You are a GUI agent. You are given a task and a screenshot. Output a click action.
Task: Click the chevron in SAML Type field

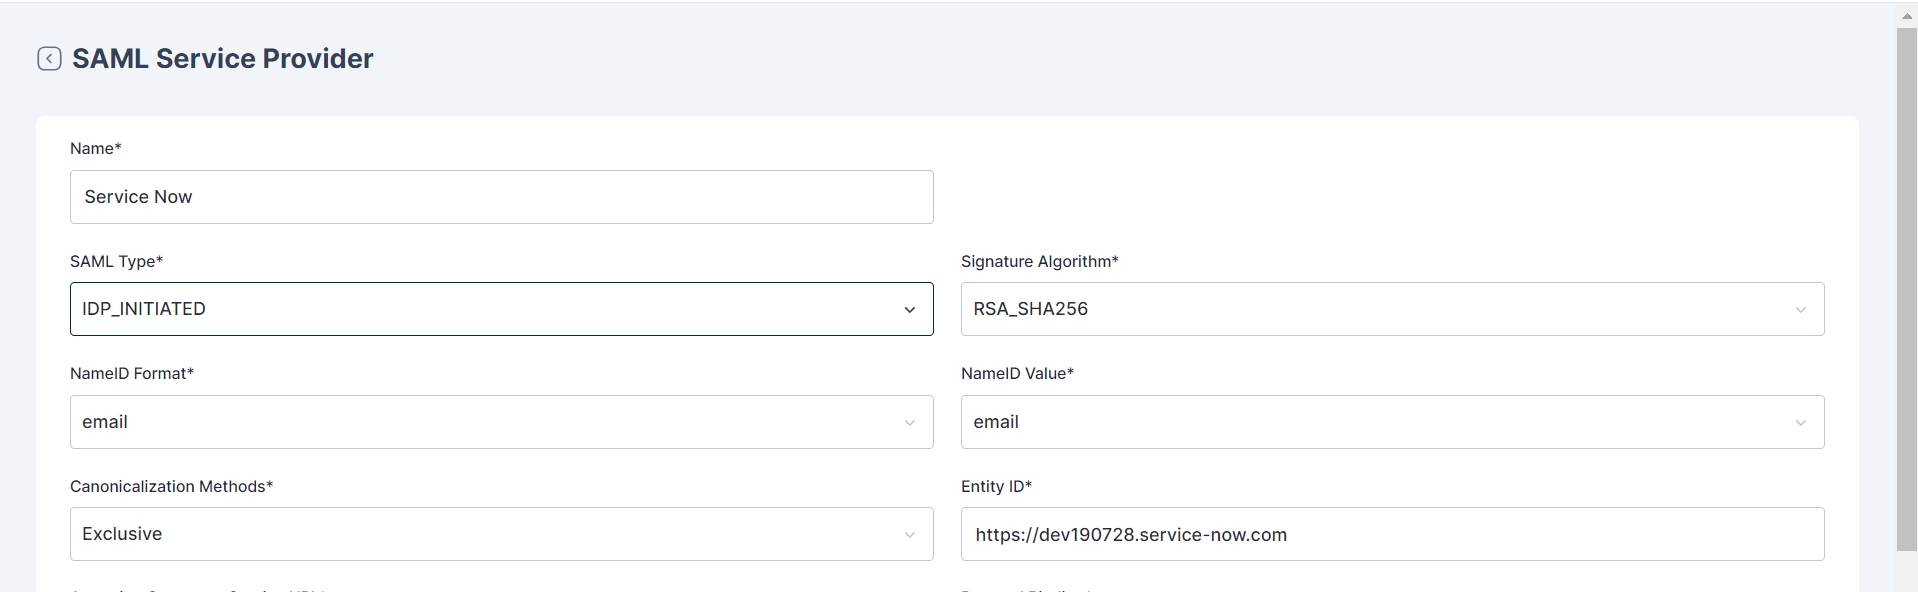pyautogui.click(x=909, y=310)
